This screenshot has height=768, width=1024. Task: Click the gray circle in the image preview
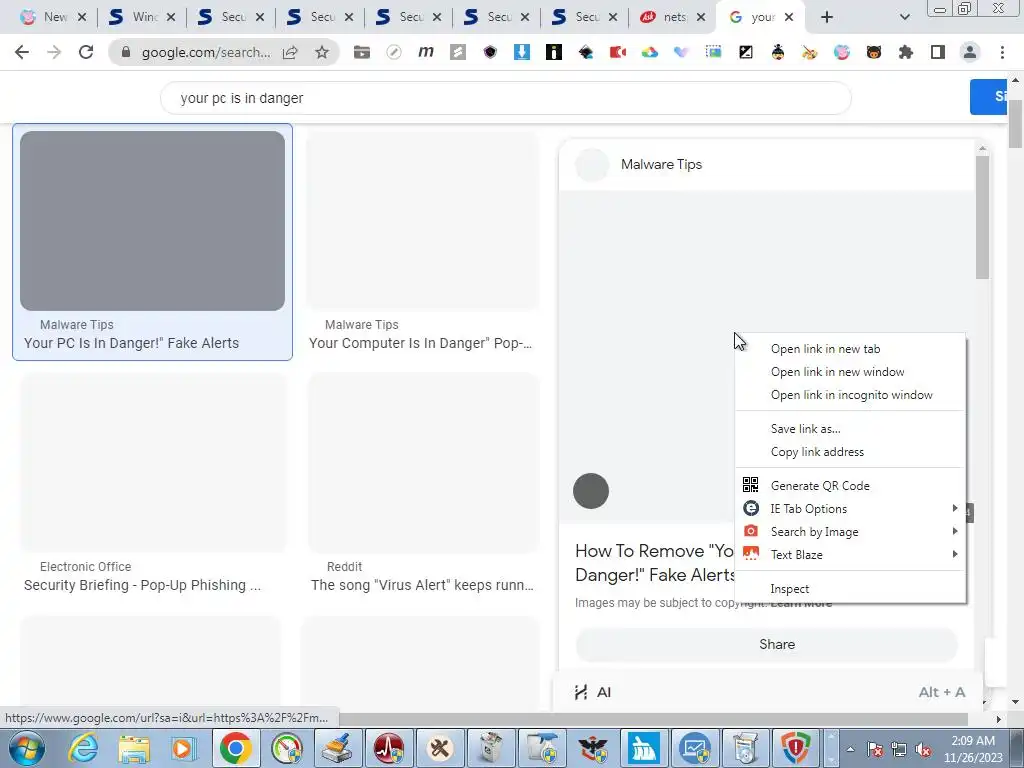point(591,491)
